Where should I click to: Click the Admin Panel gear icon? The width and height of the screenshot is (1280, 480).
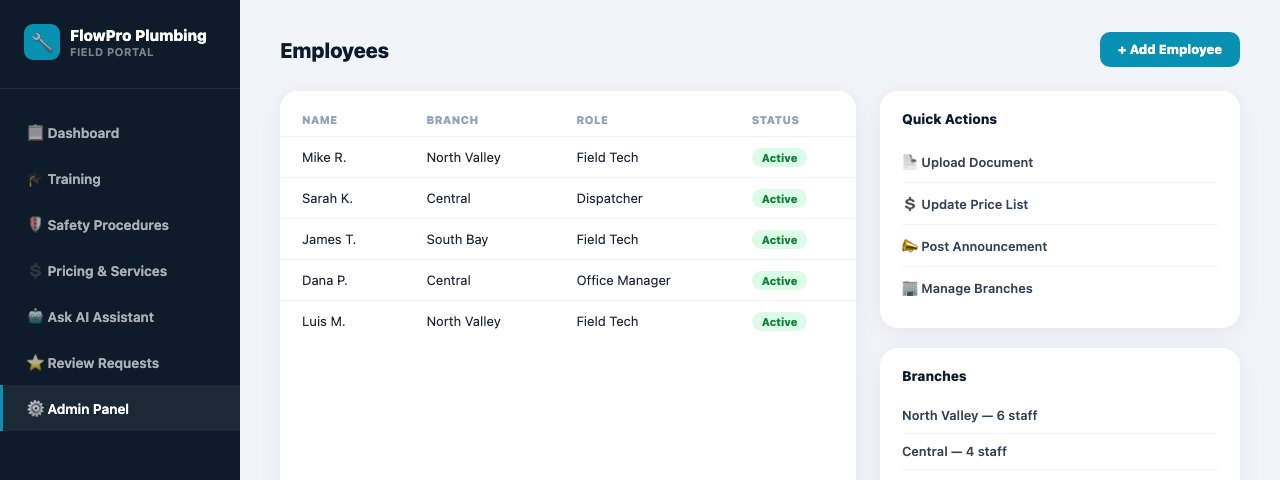pyautogui.click(x=35, y=409)
